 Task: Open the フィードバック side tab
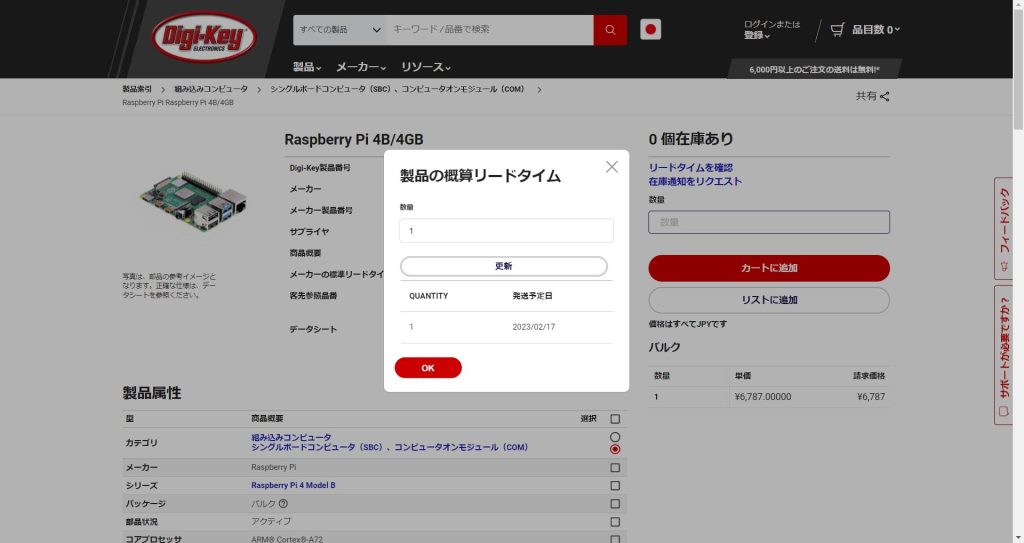coord(1004,229)
